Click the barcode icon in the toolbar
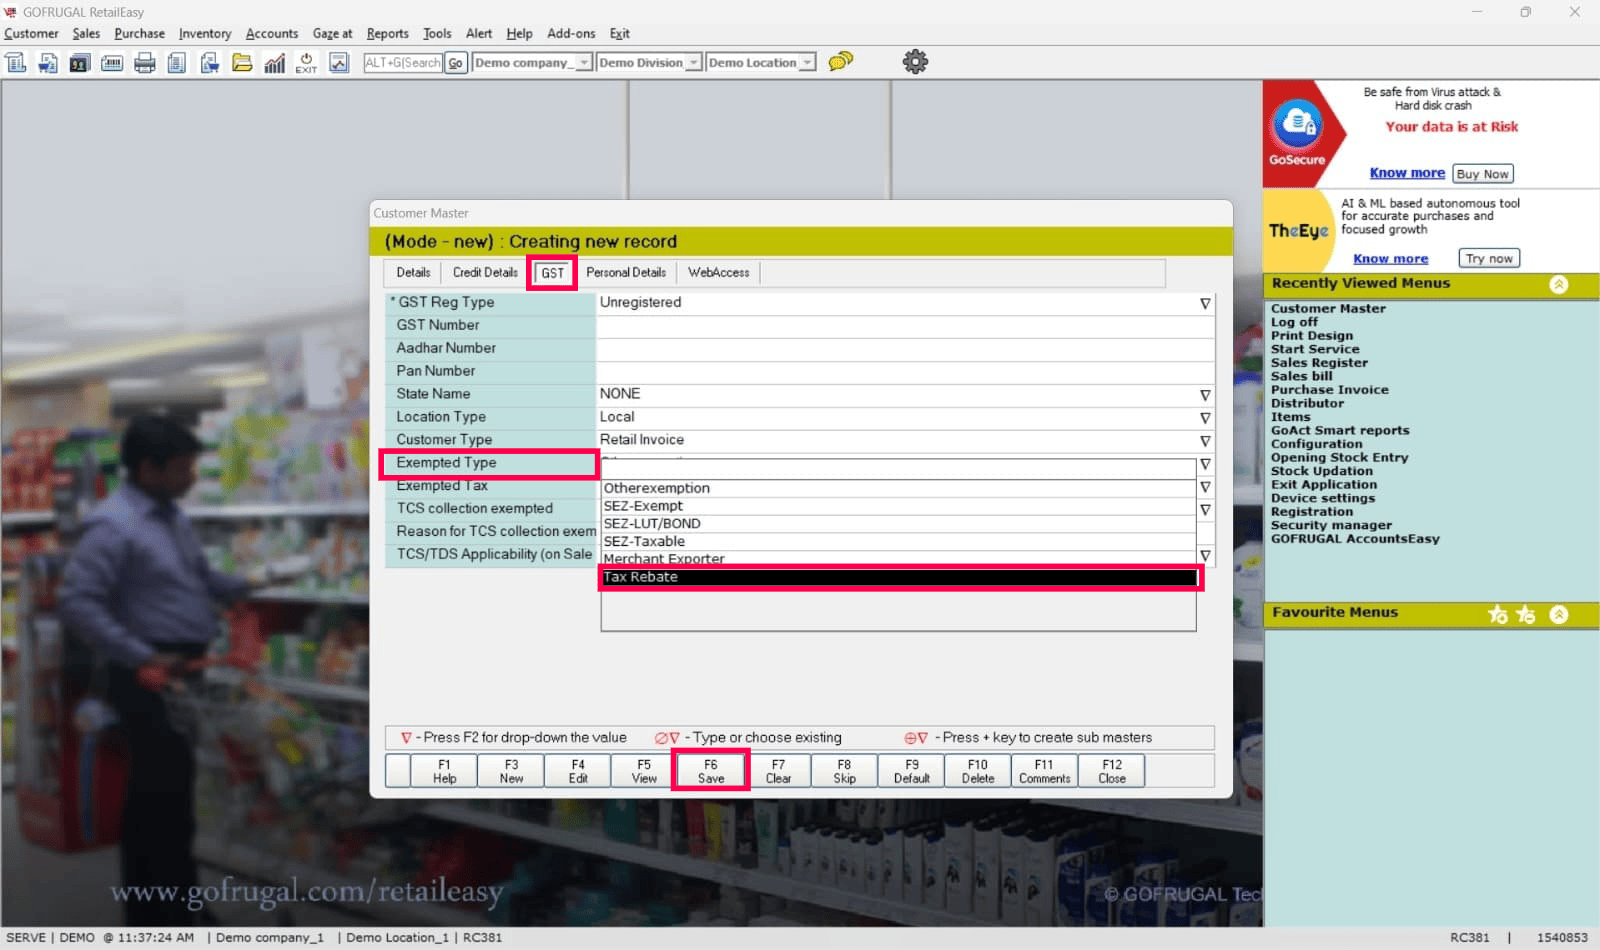Screen dimensions: 1600x950 click(112, 63)
